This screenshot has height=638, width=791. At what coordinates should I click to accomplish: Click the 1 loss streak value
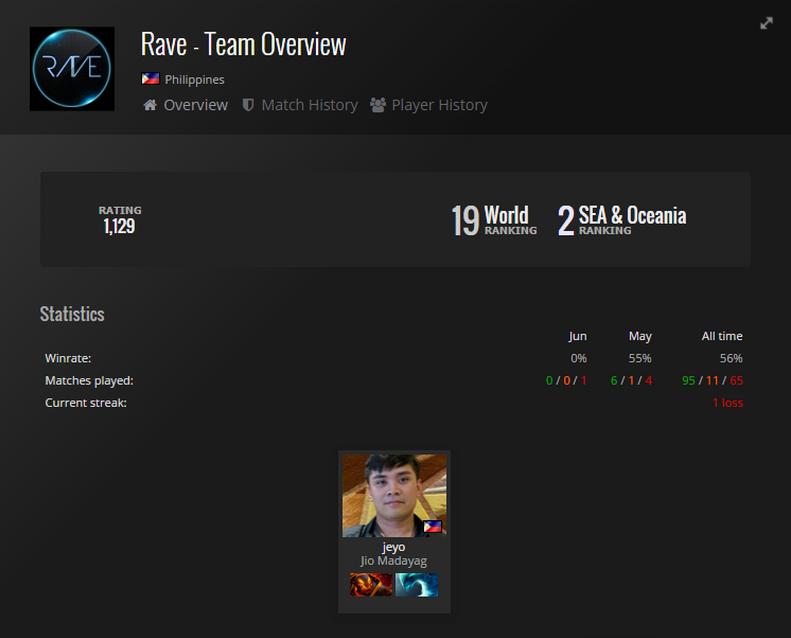click(728, 402)
